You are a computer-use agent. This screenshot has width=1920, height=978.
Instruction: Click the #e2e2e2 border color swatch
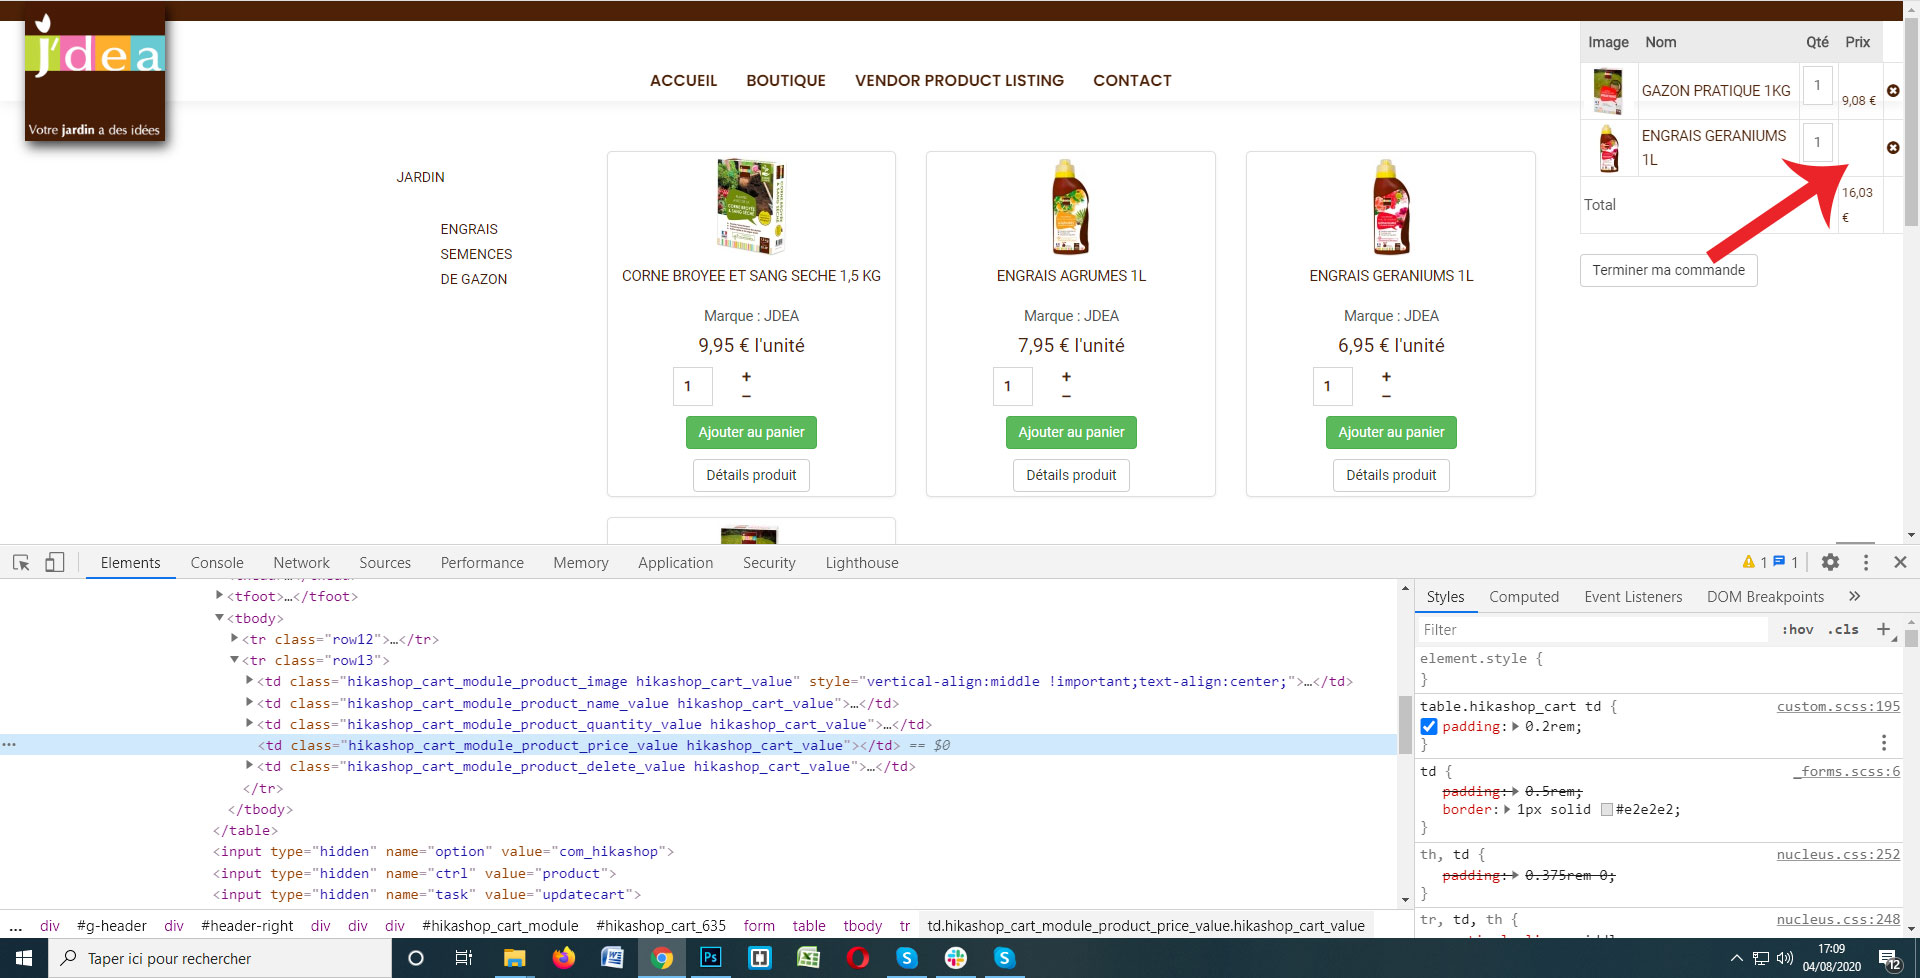click(x=1606, y=810)
